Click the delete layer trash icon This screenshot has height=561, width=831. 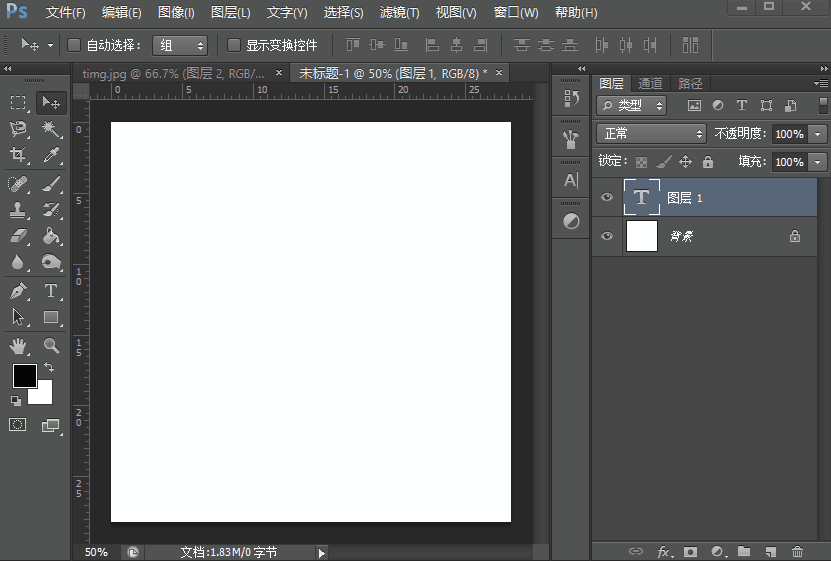point(797,551)
